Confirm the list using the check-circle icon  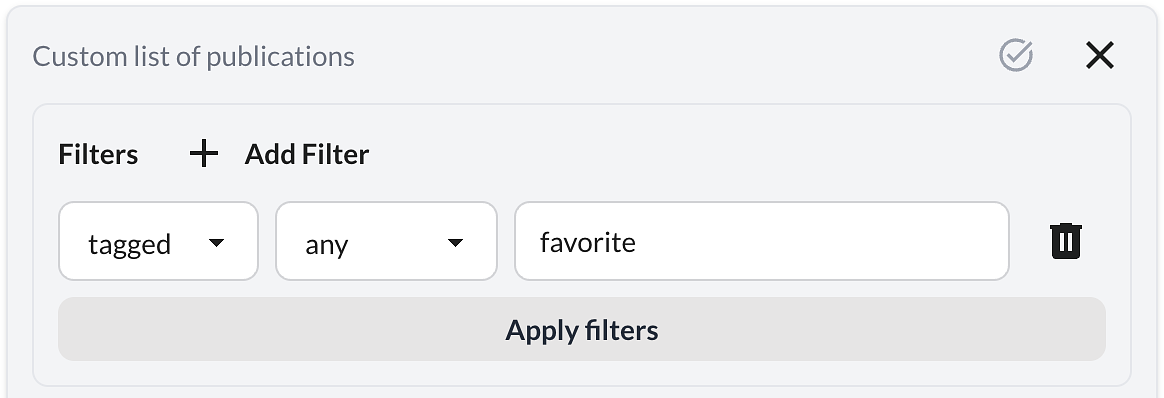pyautogui.click(x=1016, y=56)
